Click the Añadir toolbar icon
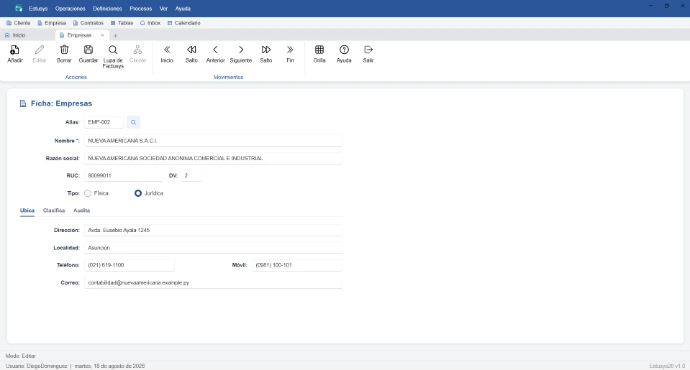This screenshot has width=690, height=370. (15, 50)
